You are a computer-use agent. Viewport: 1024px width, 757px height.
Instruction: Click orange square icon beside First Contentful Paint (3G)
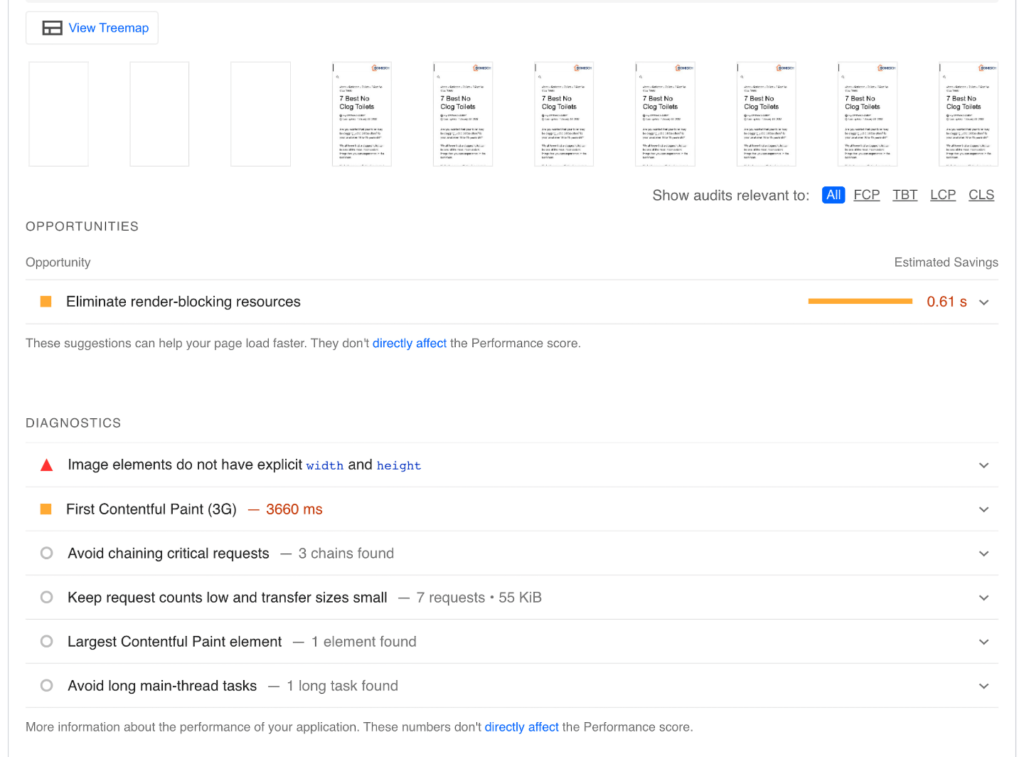46,510
